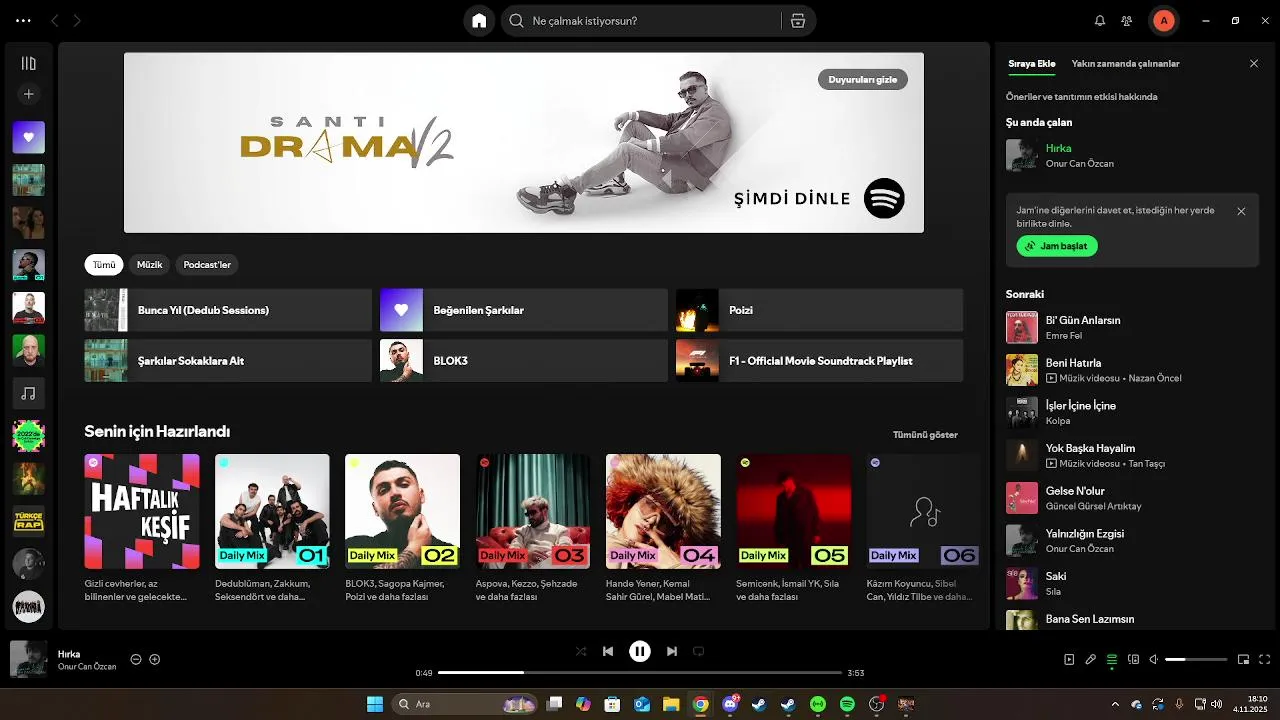Select the Tümü filter chip
The width and height of the screenshot is (1280, 720).
point(104,265)
